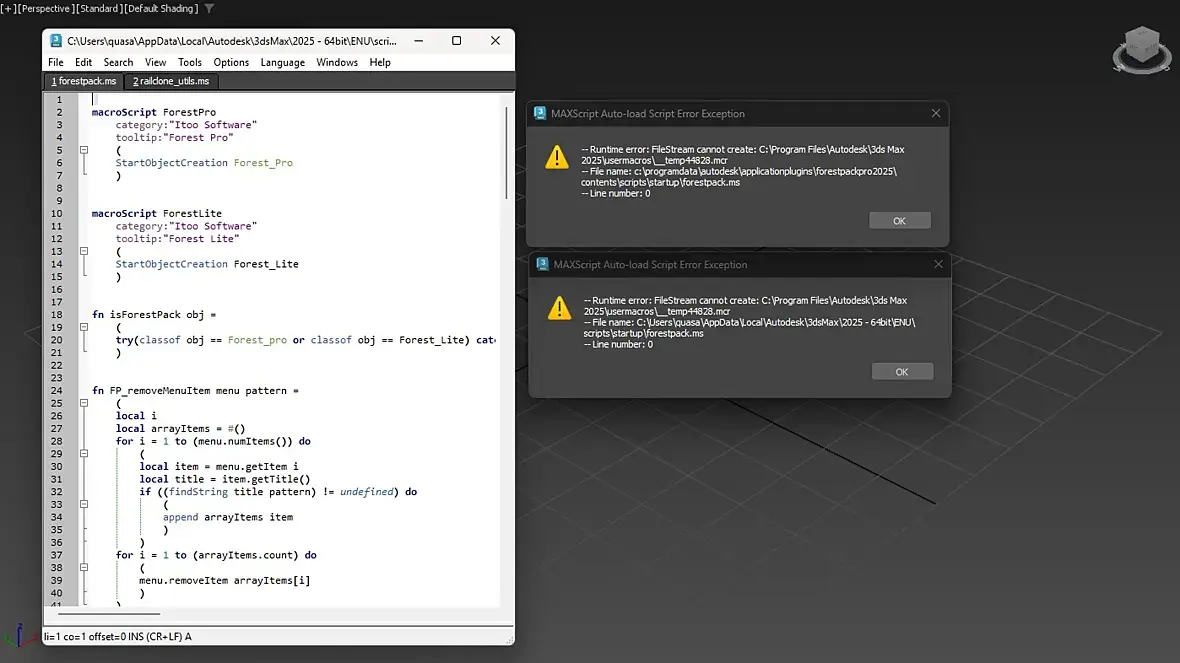Collapse the code fold at line 25

[84, 403]
